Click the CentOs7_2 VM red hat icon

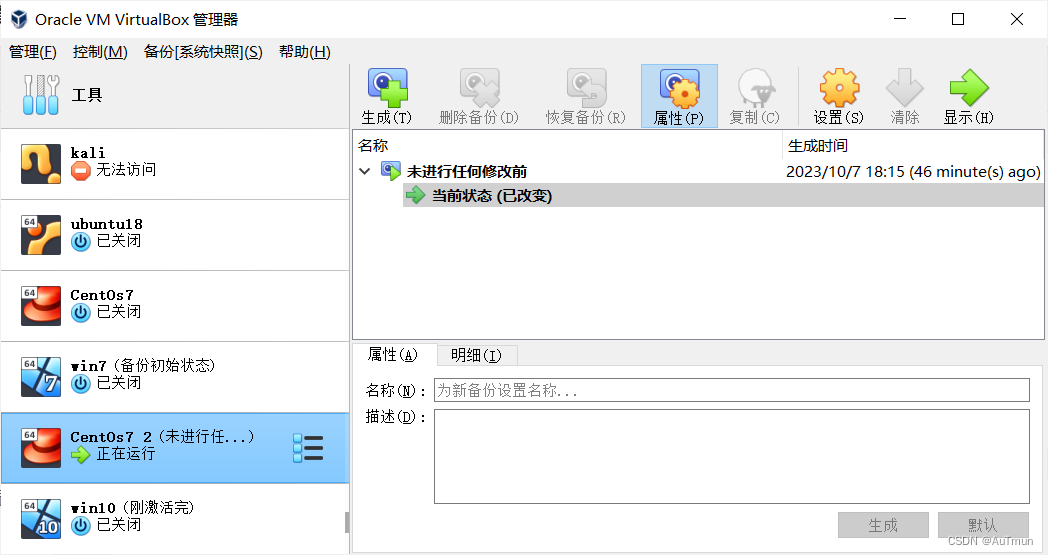pyautogui.click(x=41, y=447)
